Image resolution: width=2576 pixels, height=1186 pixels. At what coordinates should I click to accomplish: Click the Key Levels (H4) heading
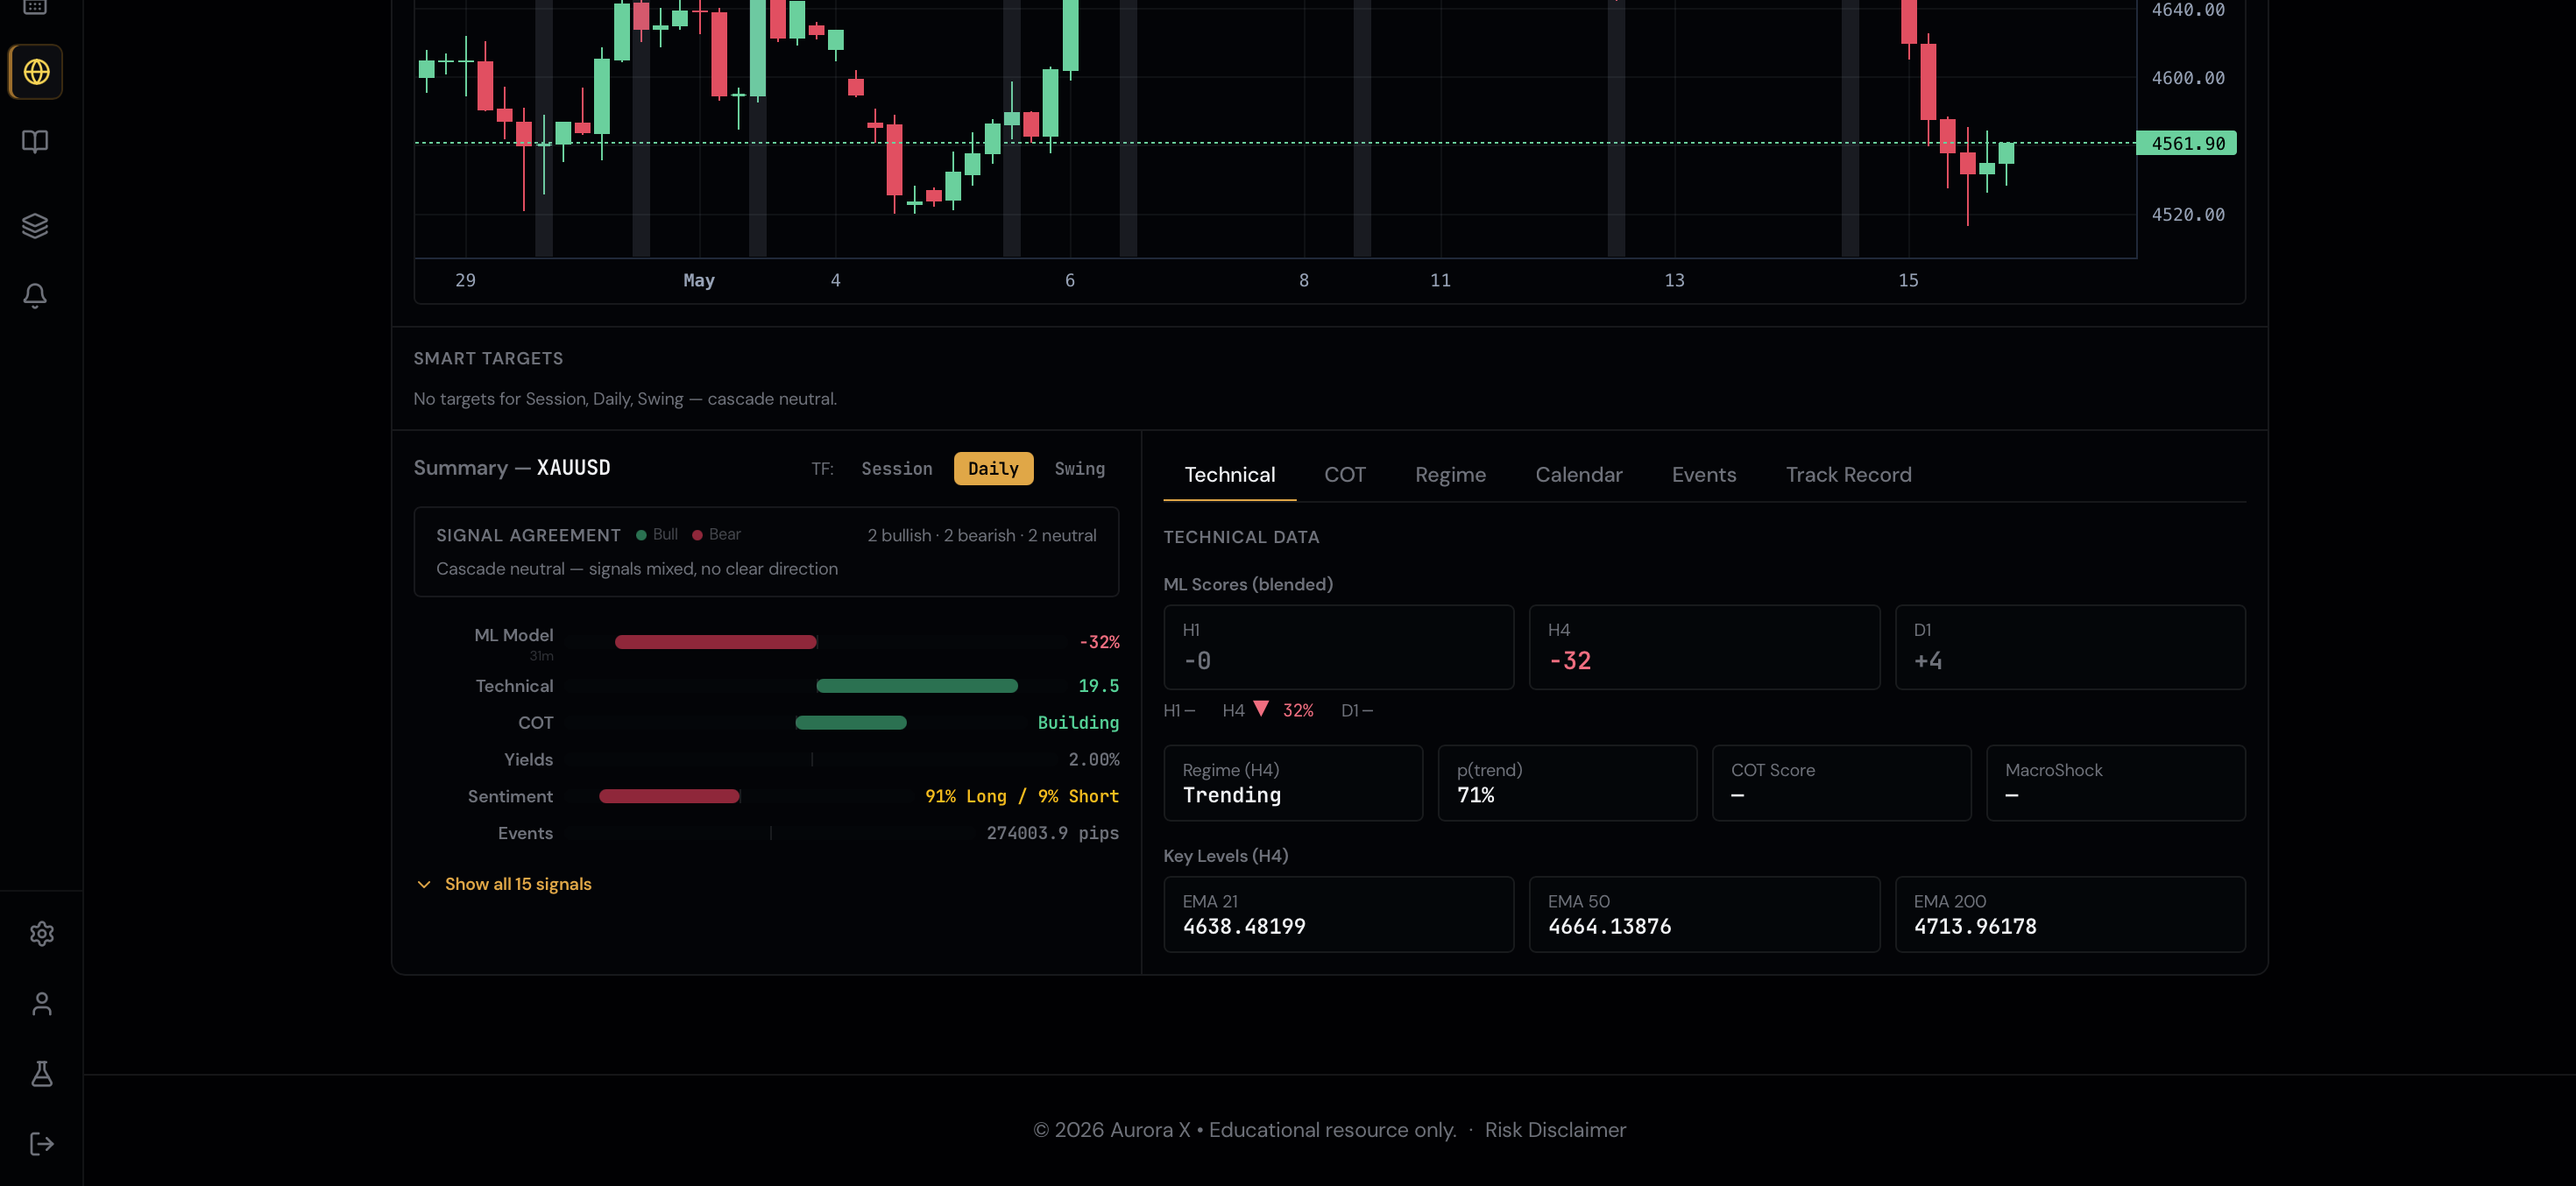(x=1225, y=856)
